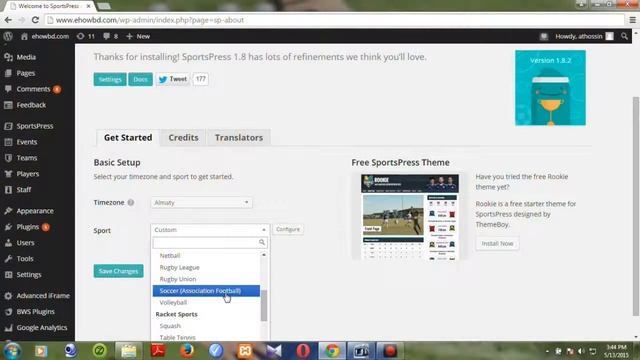
Task: Click the Save Changes button
Action: (118, 271)
